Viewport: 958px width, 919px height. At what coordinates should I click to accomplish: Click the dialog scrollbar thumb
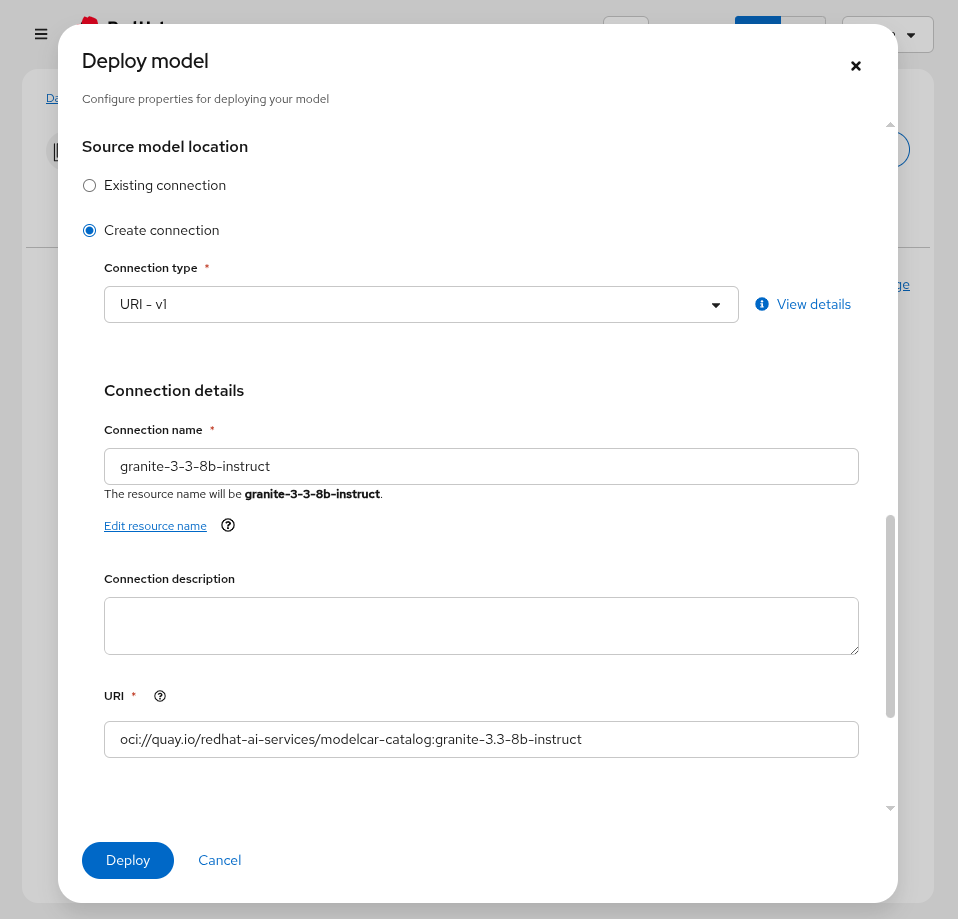point(890,617)
